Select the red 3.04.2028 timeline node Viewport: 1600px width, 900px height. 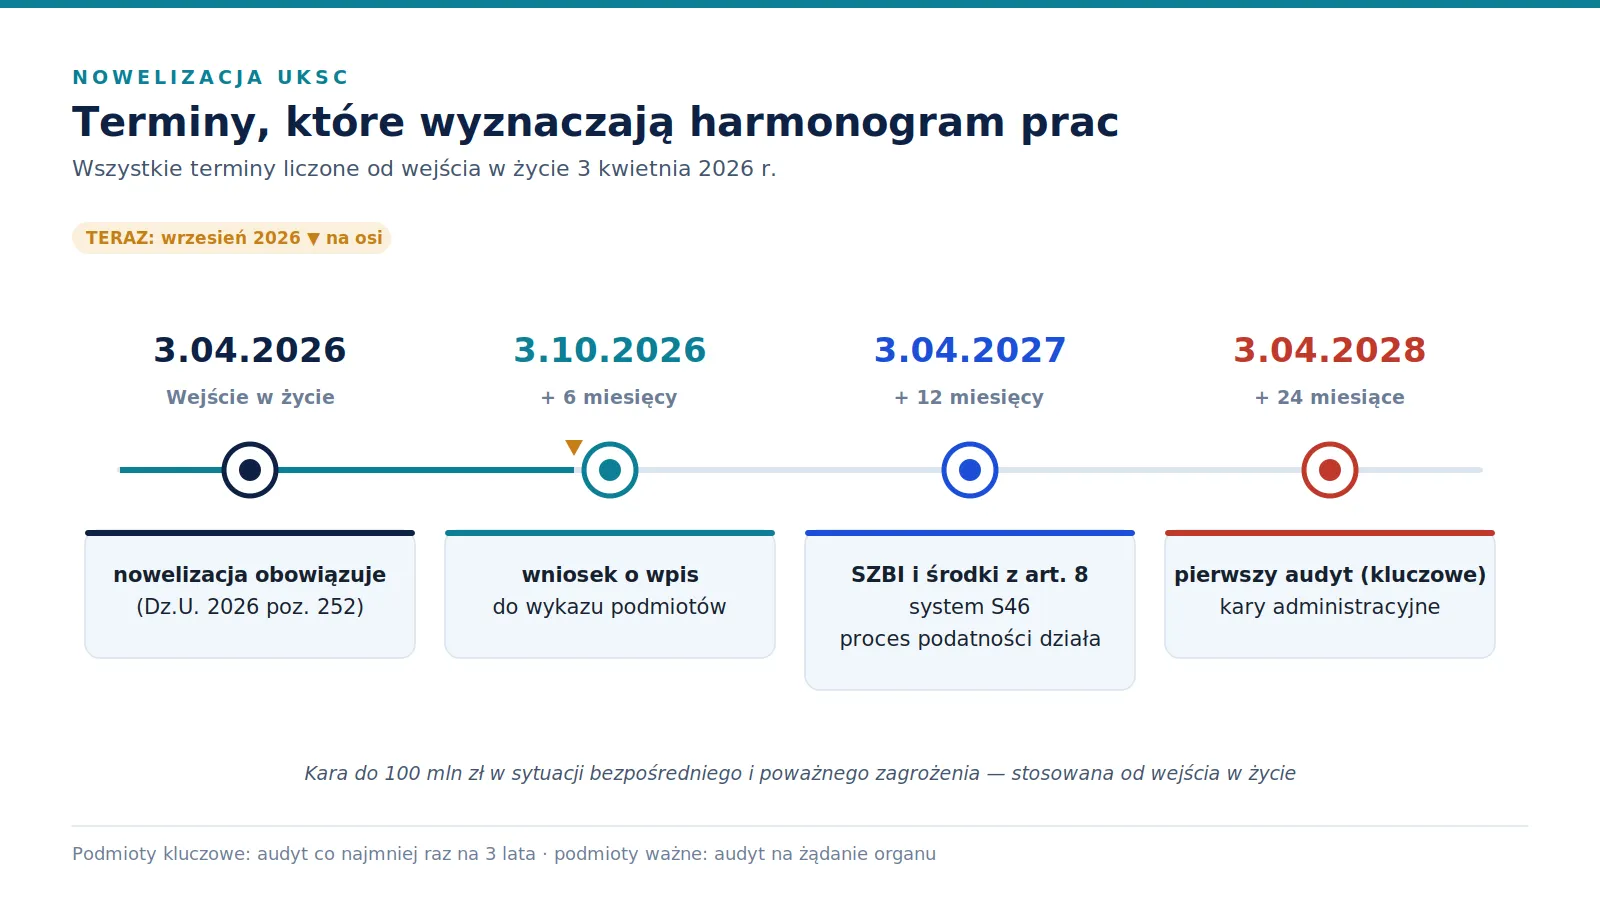pos(1330,470)
